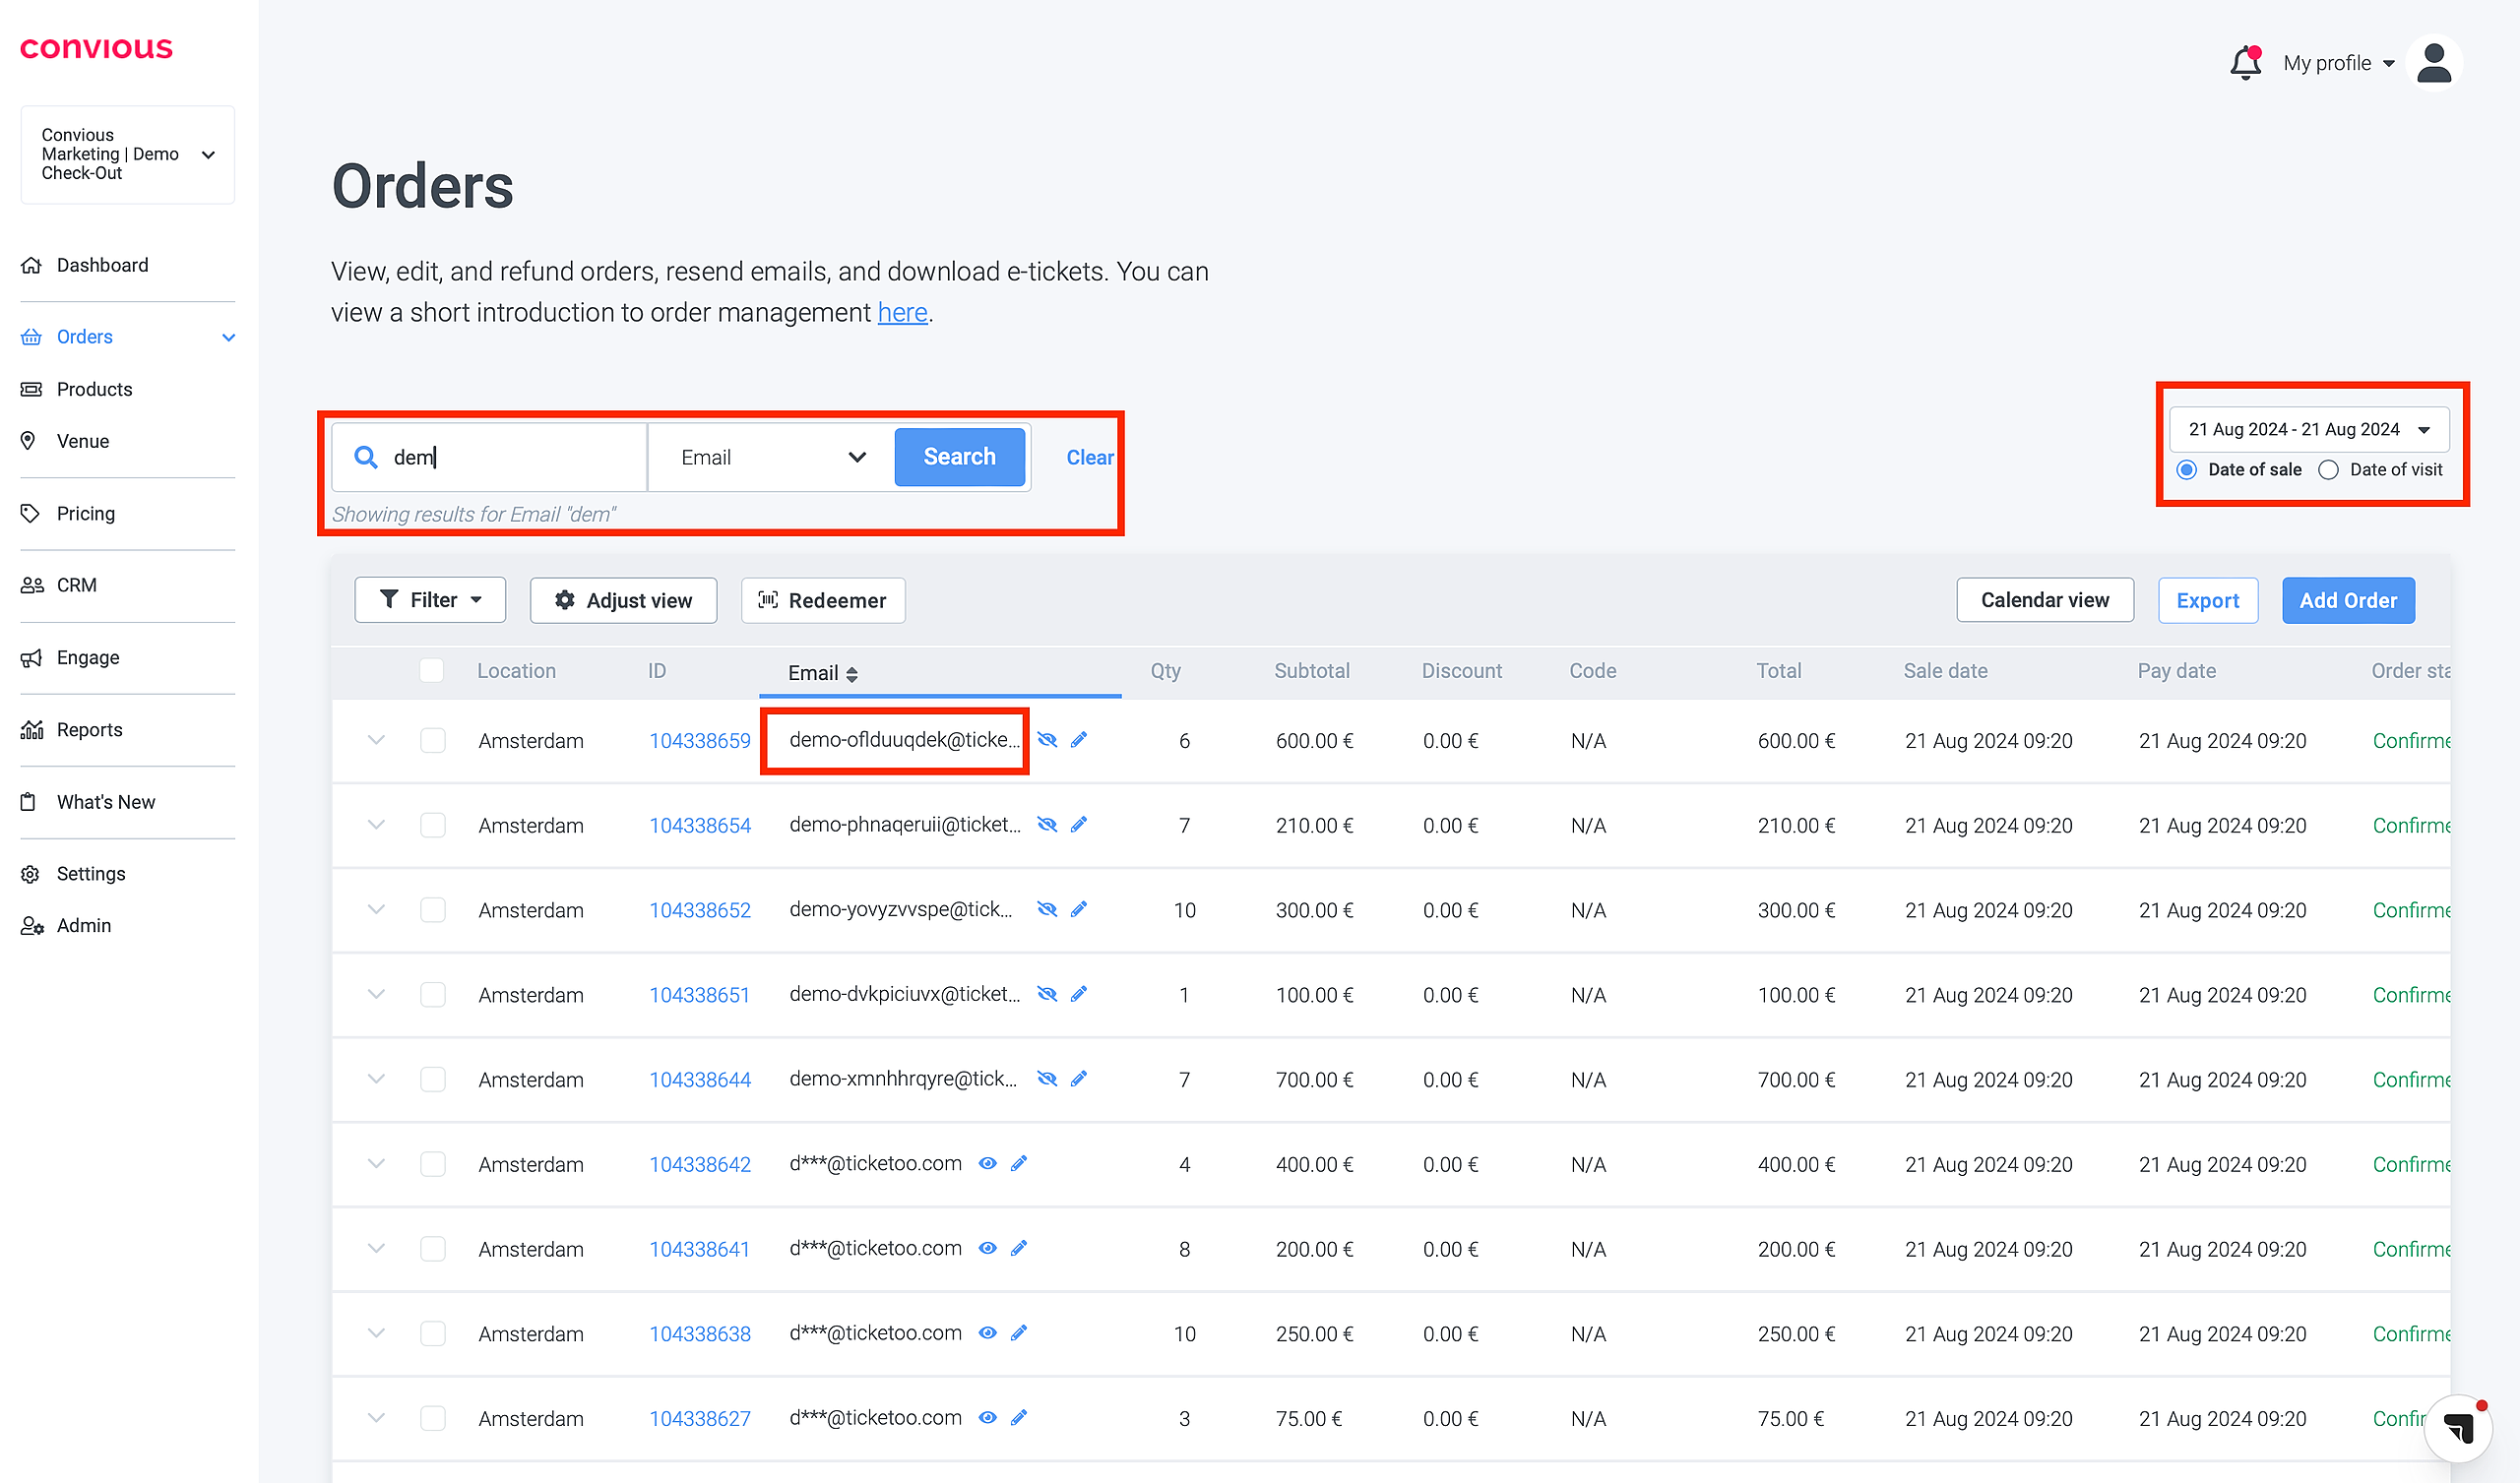Screen dimensions: 2520x1483
Task: Click the dem search input field
Action: point(510,457)
